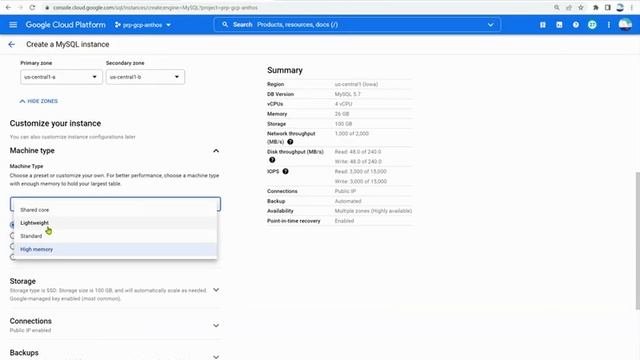This screenshot has height=360, width=640.
Task: Show help for Disk throughput
Action: tap(272, 160)
